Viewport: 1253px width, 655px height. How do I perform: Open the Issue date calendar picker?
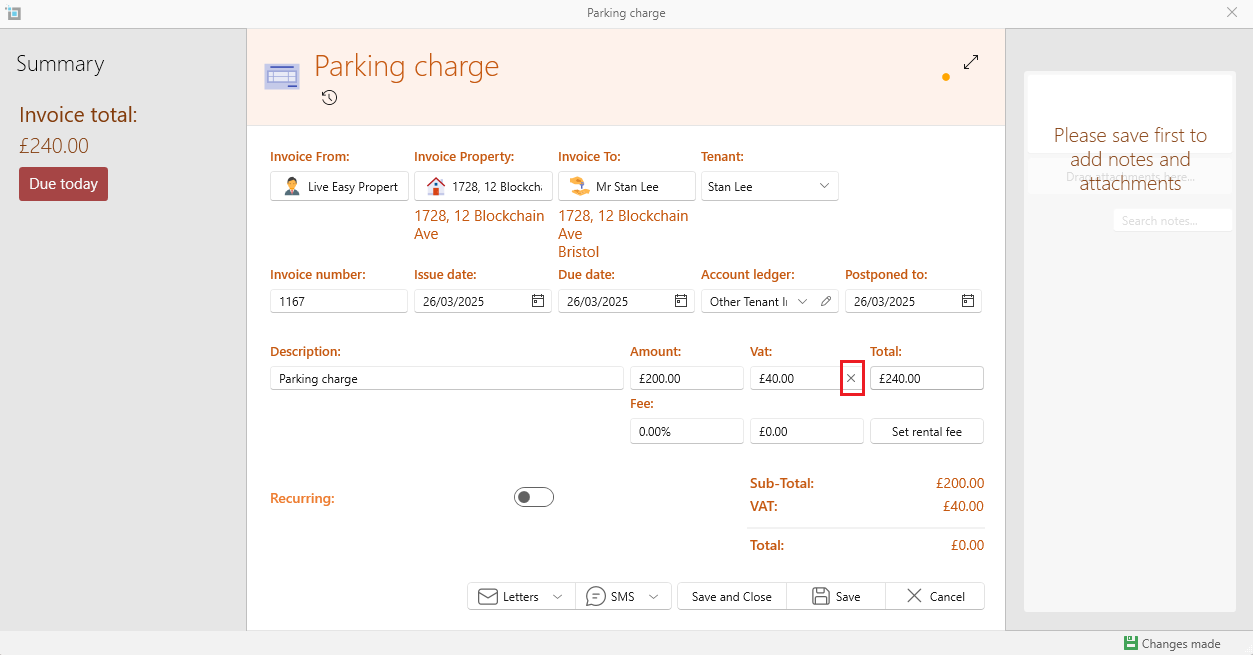click(537, 301)
